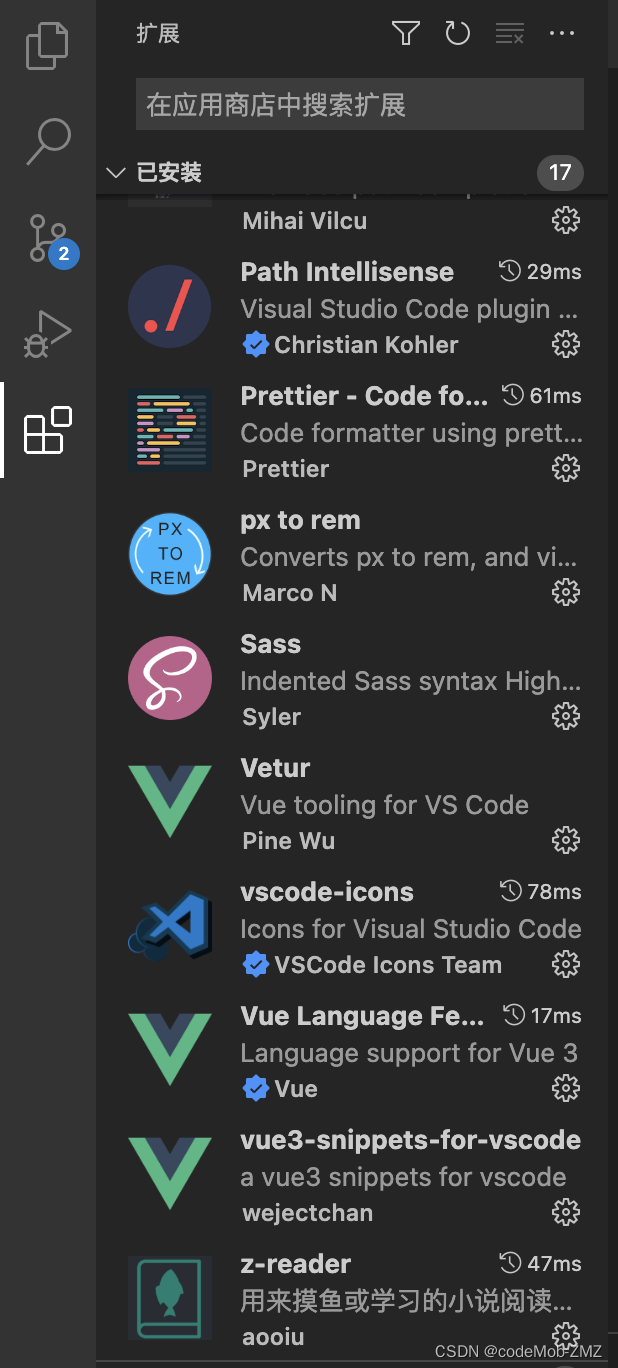Open gear settings for Vetur extension
The width and height of the screenshot is (618, 1368).
(565, 840)
